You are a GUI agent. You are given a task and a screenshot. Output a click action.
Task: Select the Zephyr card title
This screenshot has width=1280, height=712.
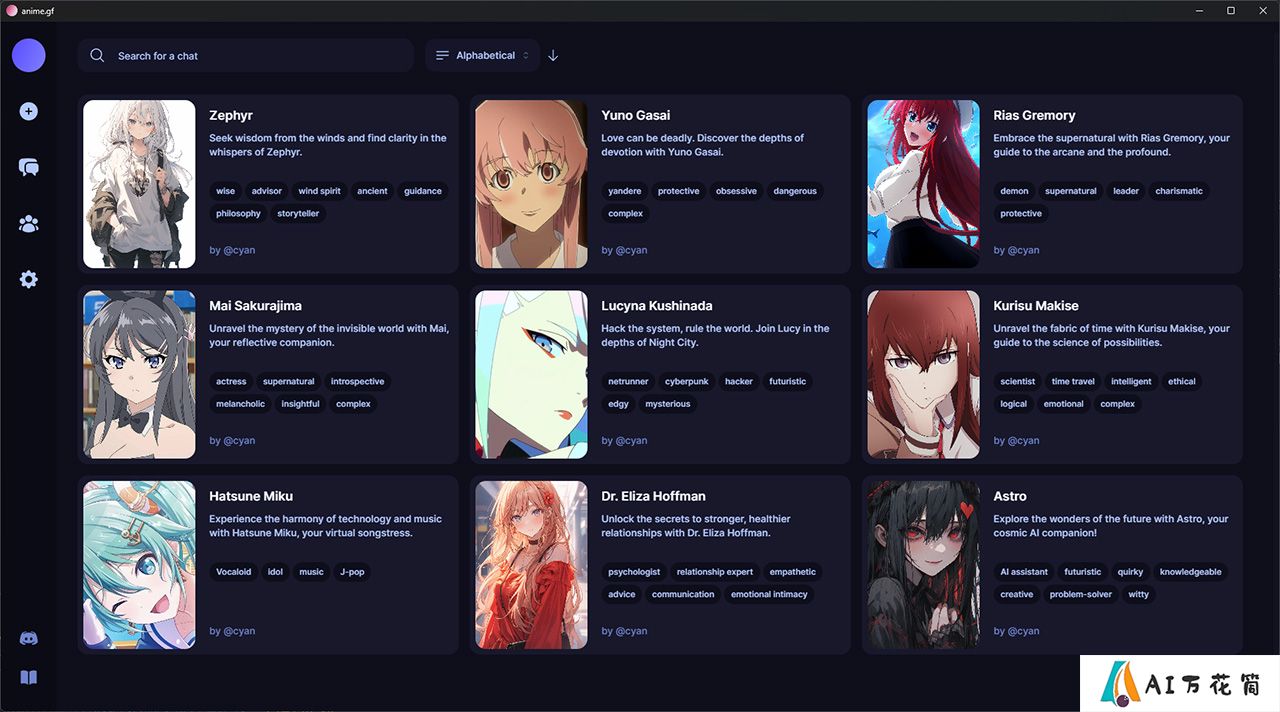click(x=231, y=115)
